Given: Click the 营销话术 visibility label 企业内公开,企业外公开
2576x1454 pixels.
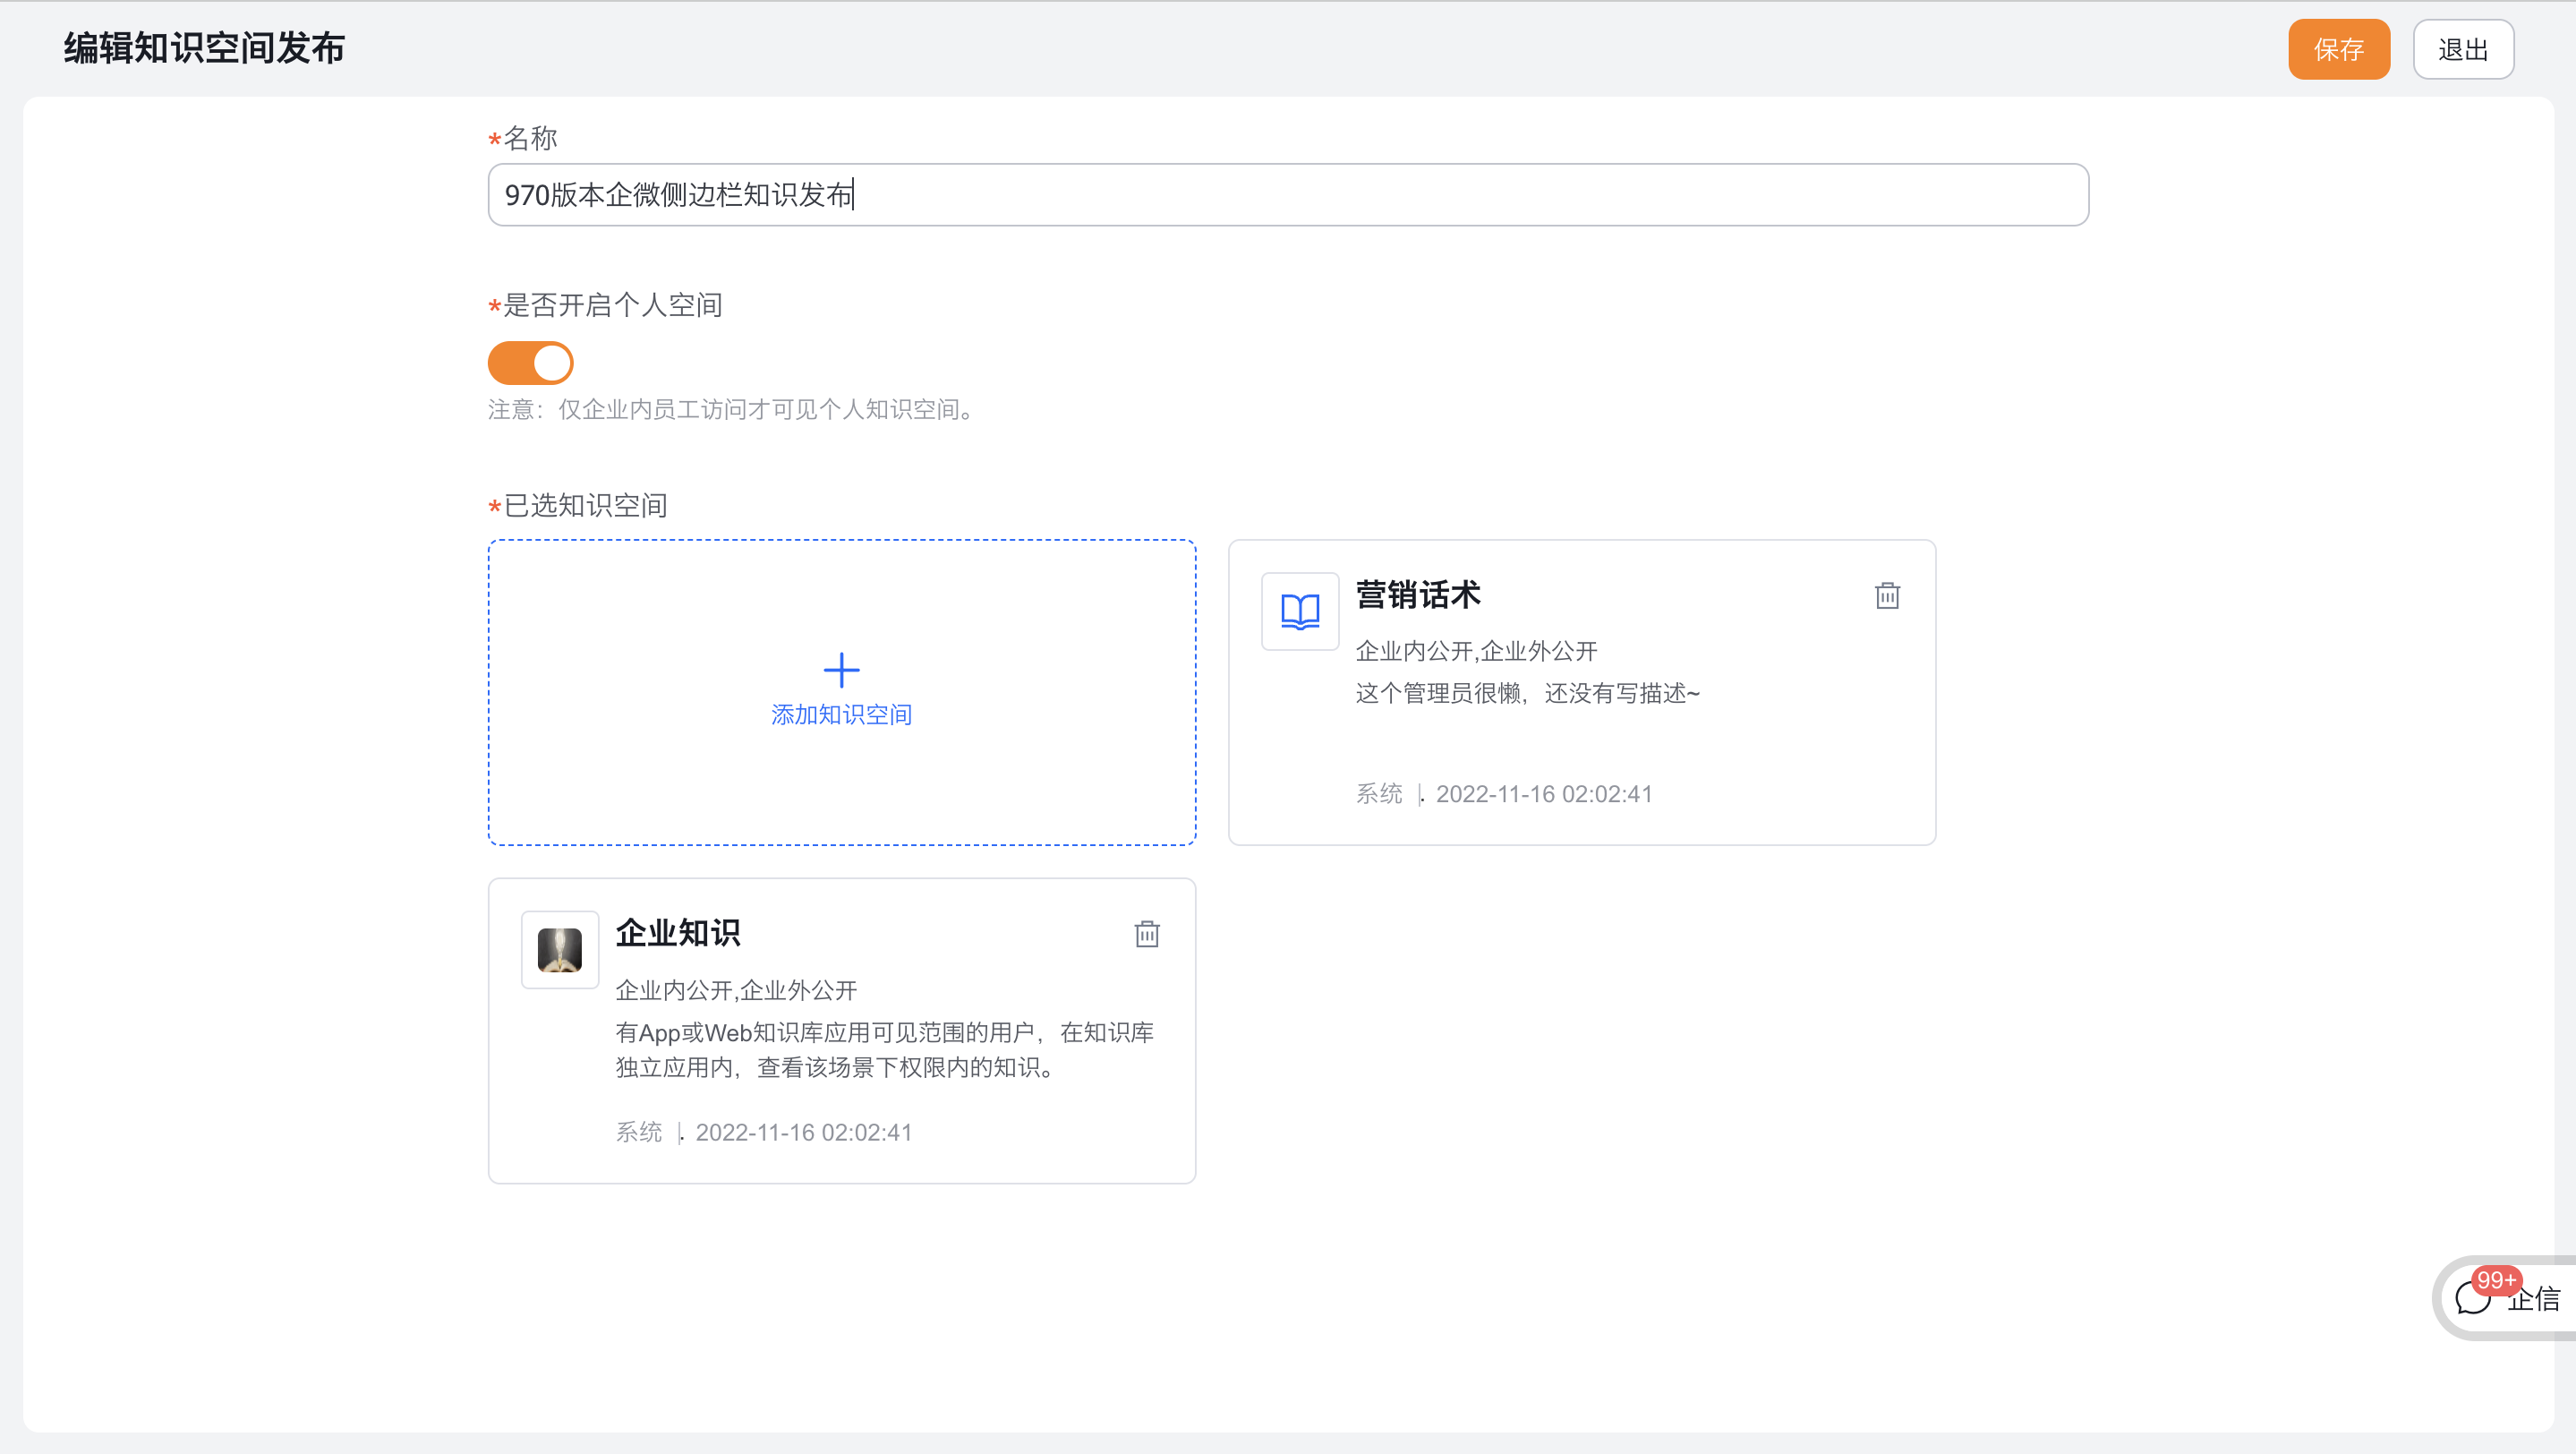Looking at the screenshot, I should [1476, 652].
